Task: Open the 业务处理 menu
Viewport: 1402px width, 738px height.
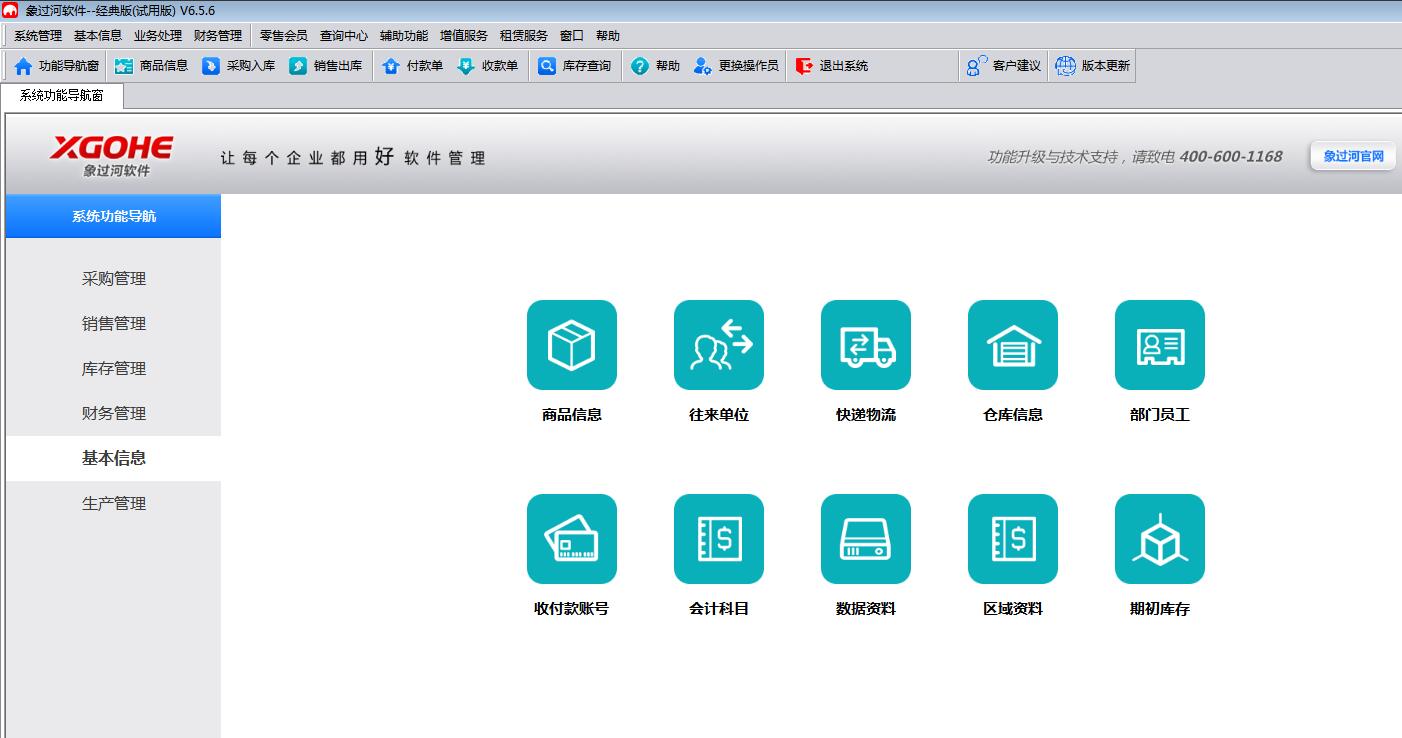Action: point(158,35)
